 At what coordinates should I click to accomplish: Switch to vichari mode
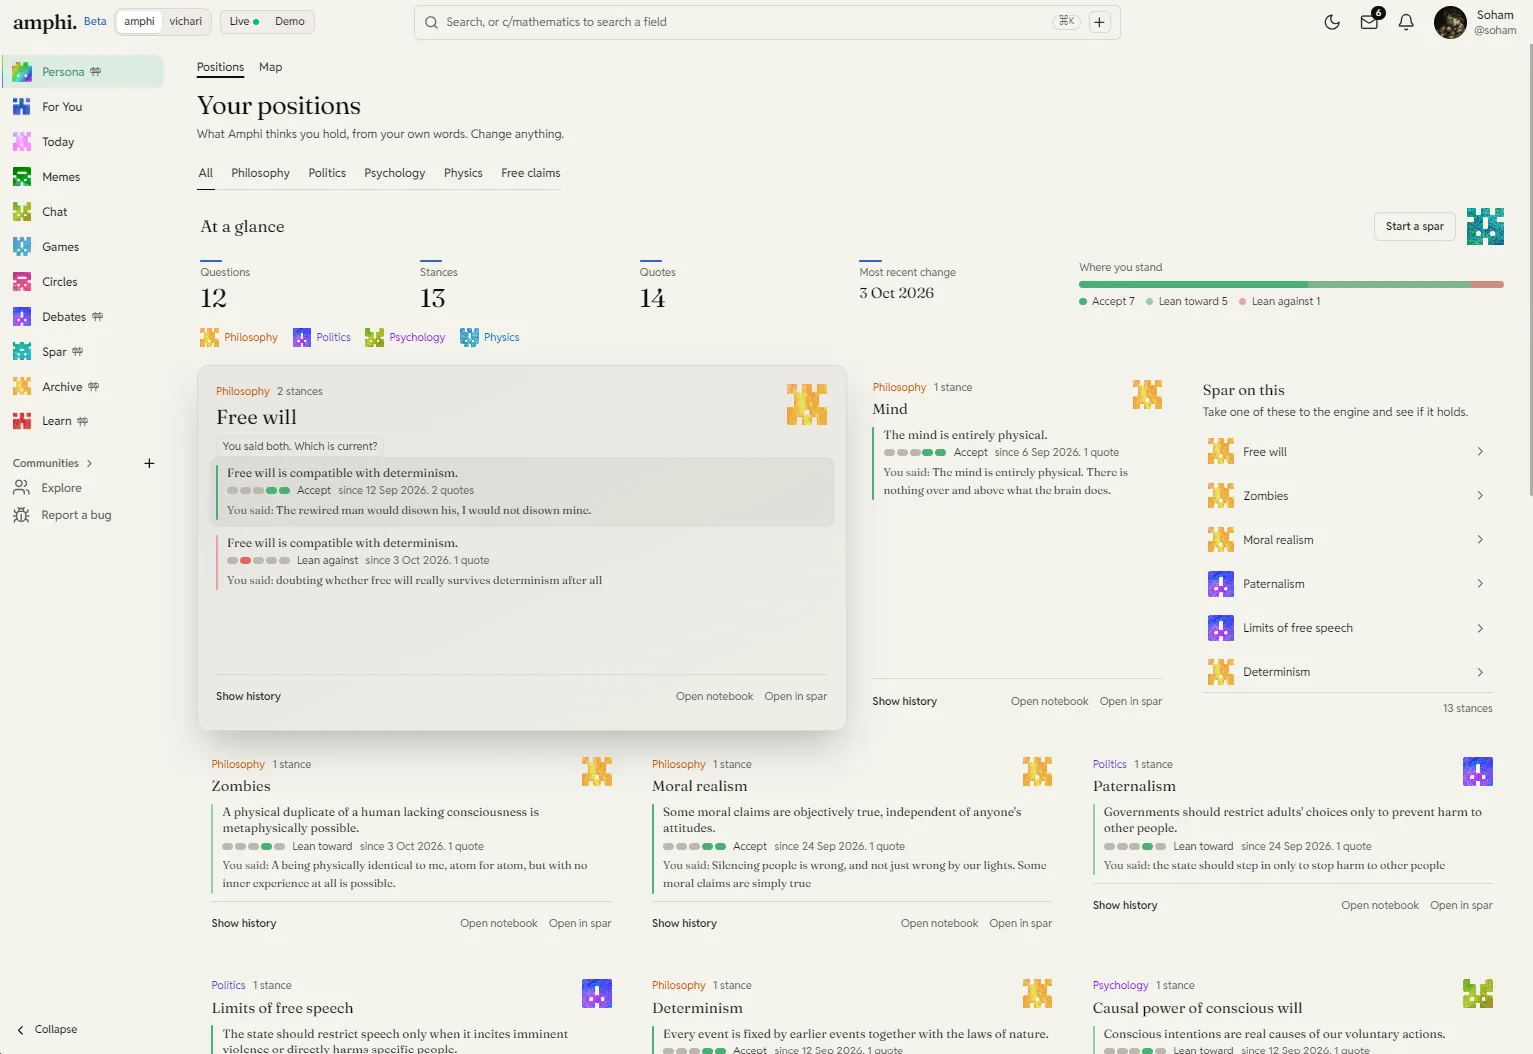[186, 21]
